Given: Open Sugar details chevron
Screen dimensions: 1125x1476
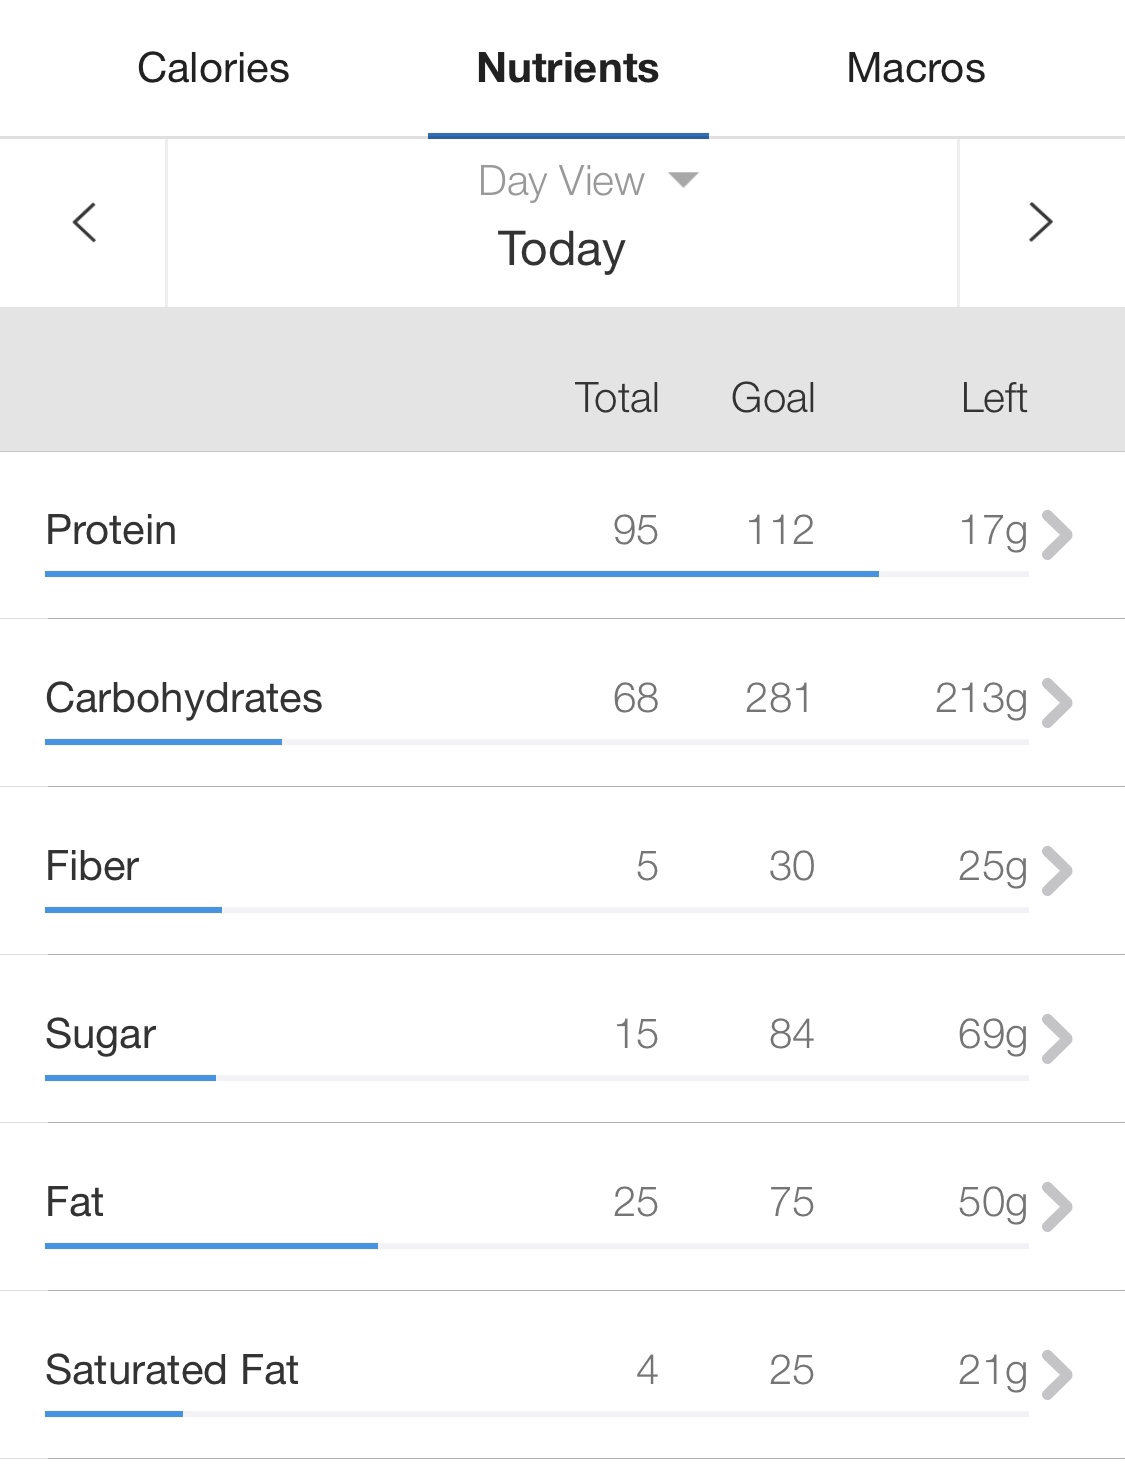Looking at the screenshot, I should 1056,1038.
